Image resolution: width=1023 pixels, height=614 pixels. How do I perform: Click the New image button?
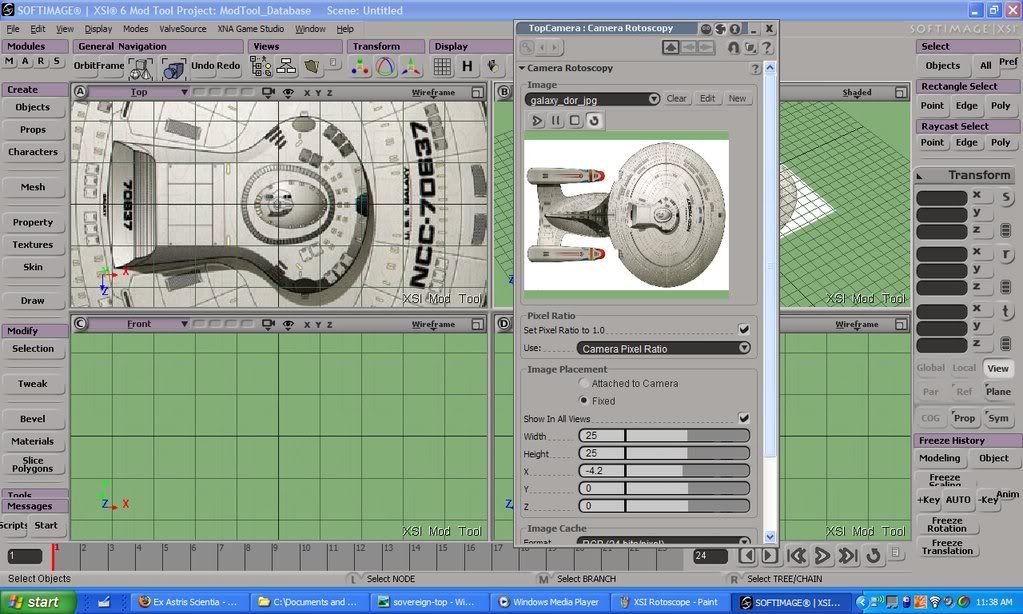pyautogui.click(x=737, y=99)
